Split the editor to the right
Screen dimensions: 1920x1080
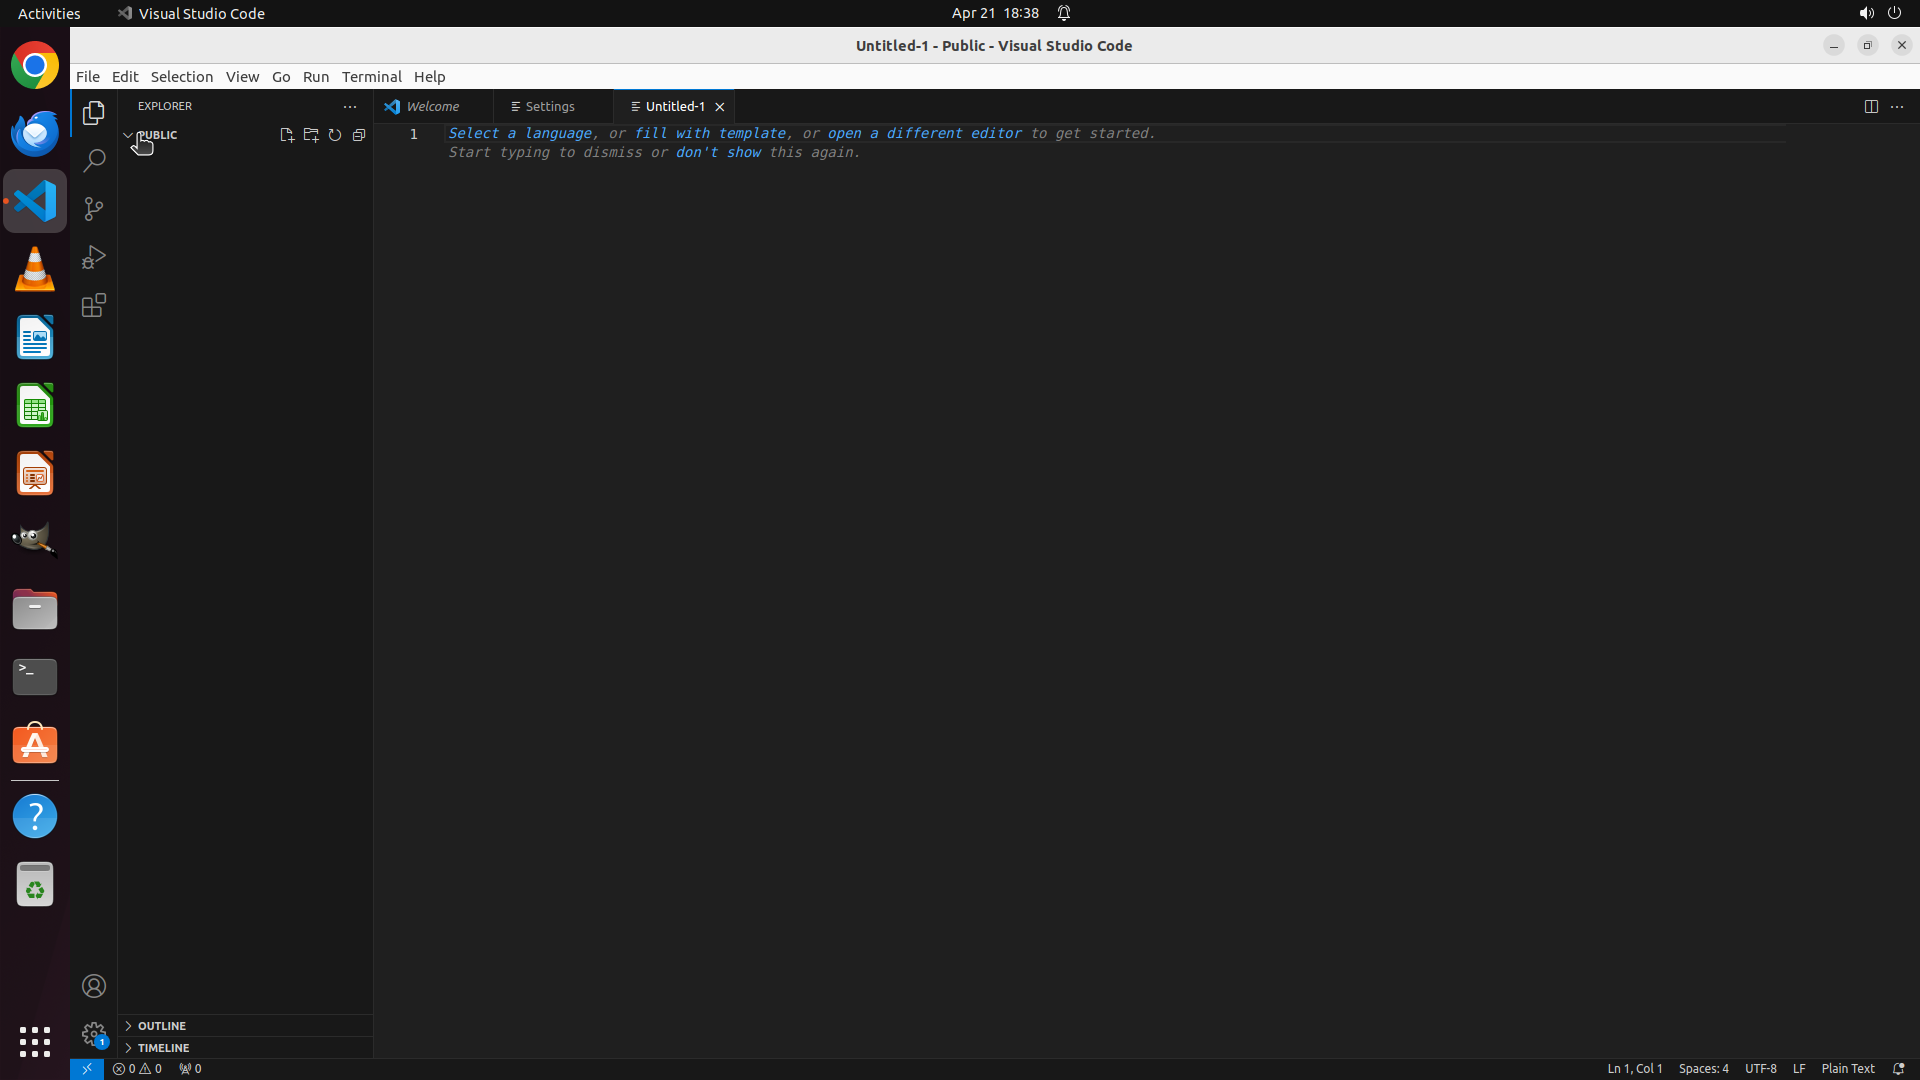click(x=1871, y=106)
